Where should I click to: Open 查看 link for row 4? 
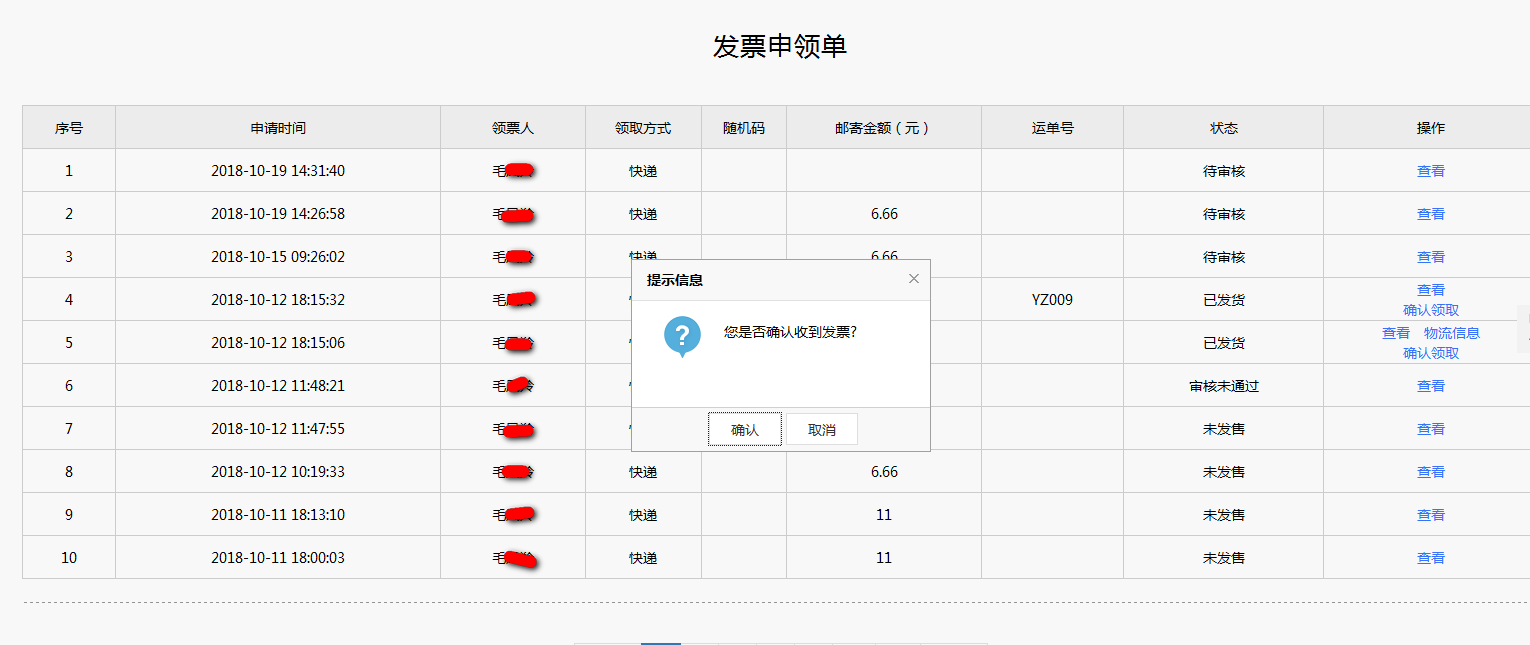pos(1431,290)
